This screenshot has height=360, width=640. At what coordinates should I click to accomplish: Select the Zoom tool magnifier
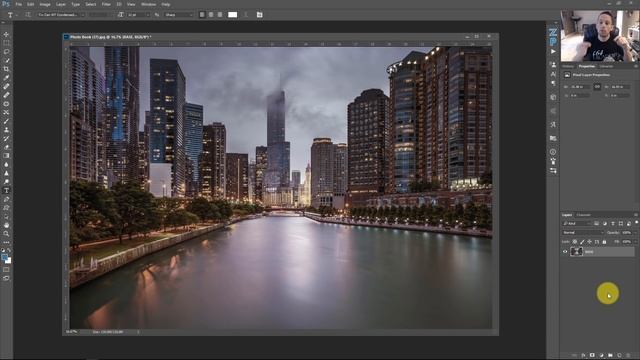(6, 233)
